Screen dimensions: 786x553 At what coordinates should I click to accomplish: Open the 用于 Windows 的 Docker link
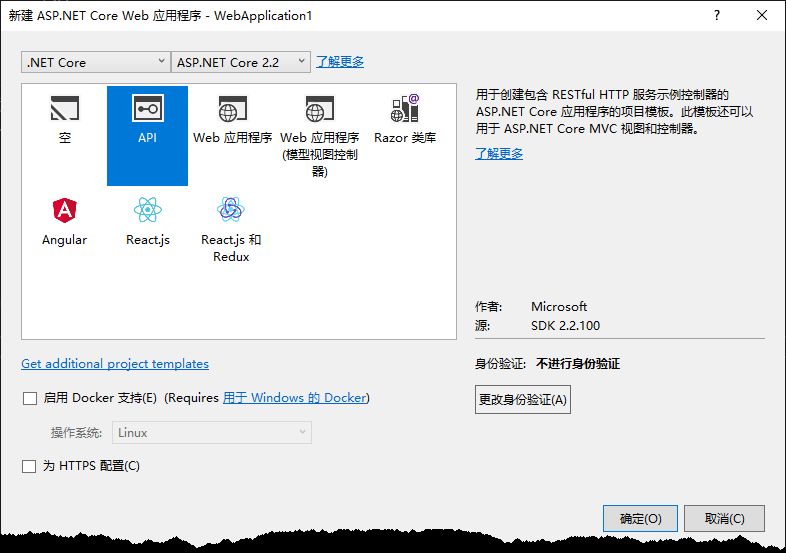tap(295, 398)
